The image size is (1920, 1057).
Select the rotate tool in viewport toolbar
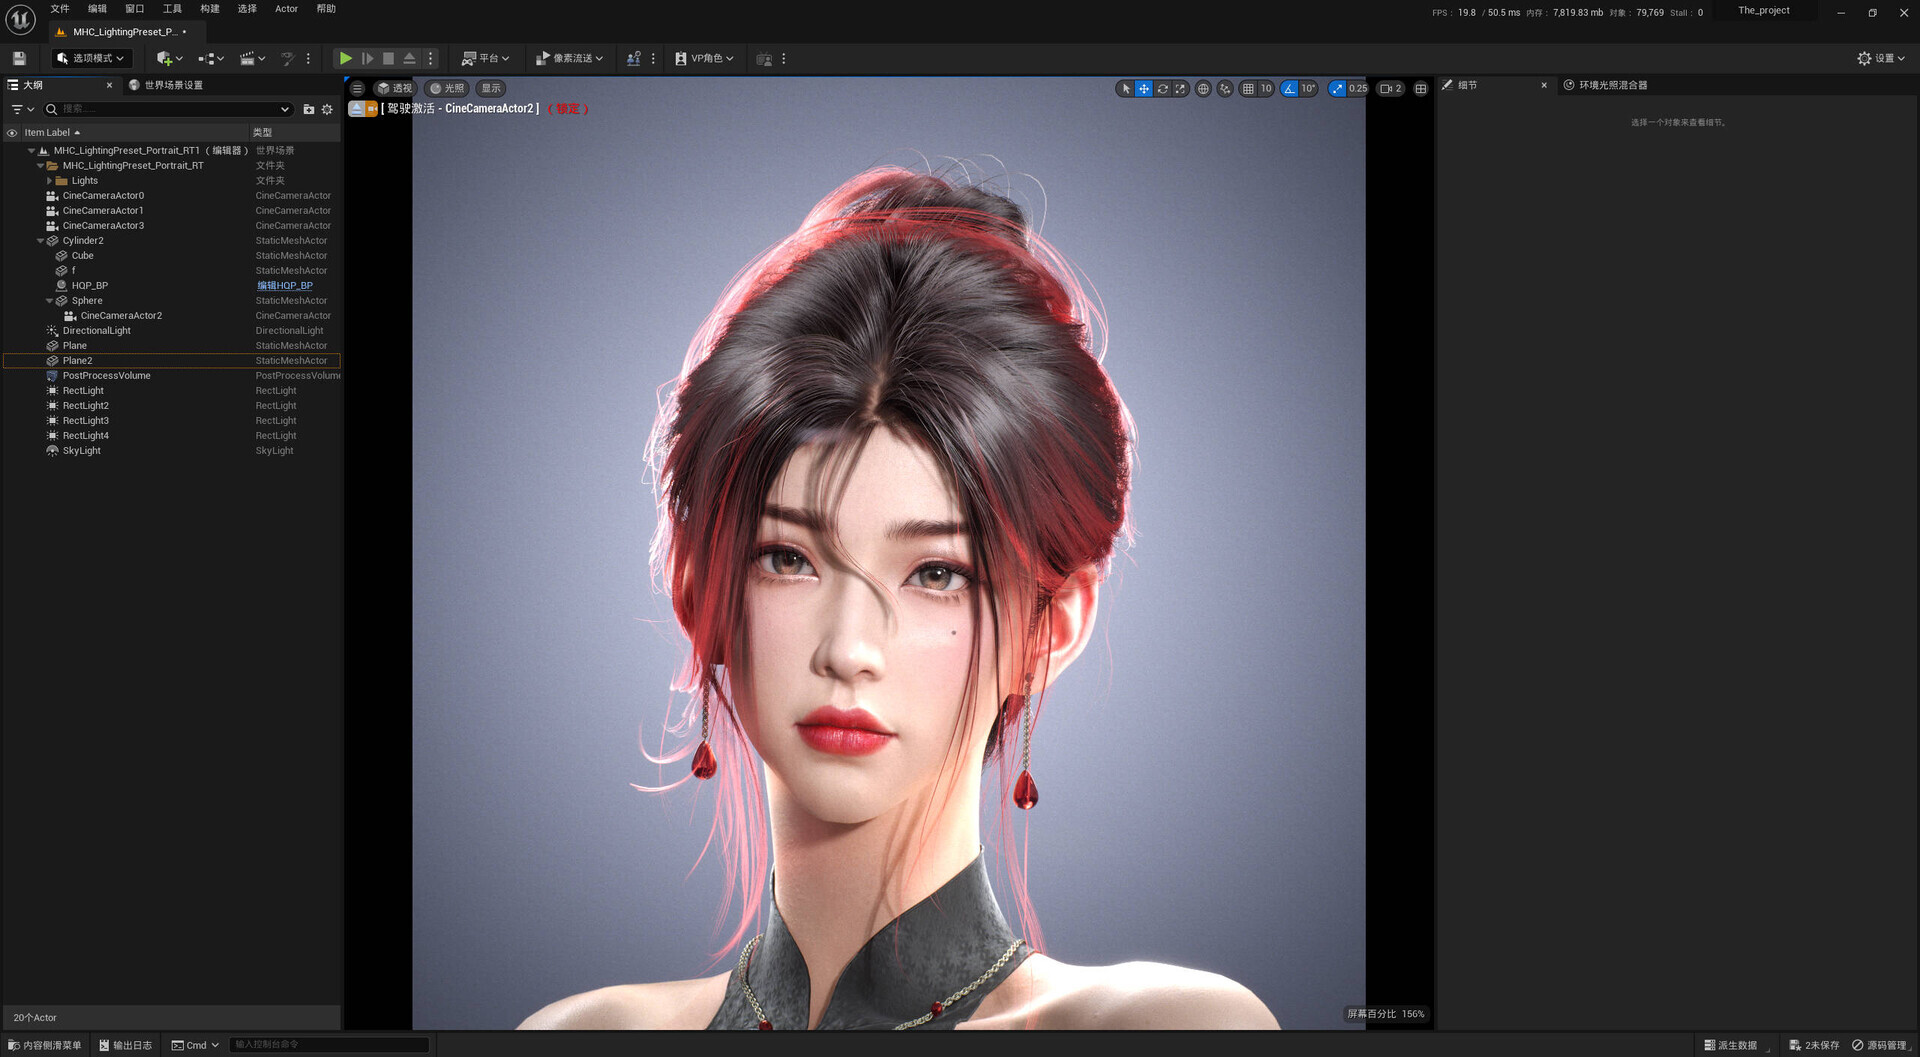tap(1162, 88)
